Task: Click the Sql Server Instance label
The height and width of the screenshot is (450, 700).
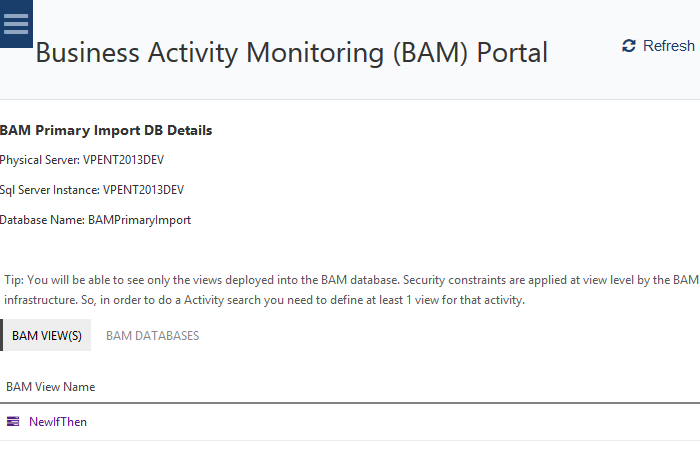Action: [49, 190]
